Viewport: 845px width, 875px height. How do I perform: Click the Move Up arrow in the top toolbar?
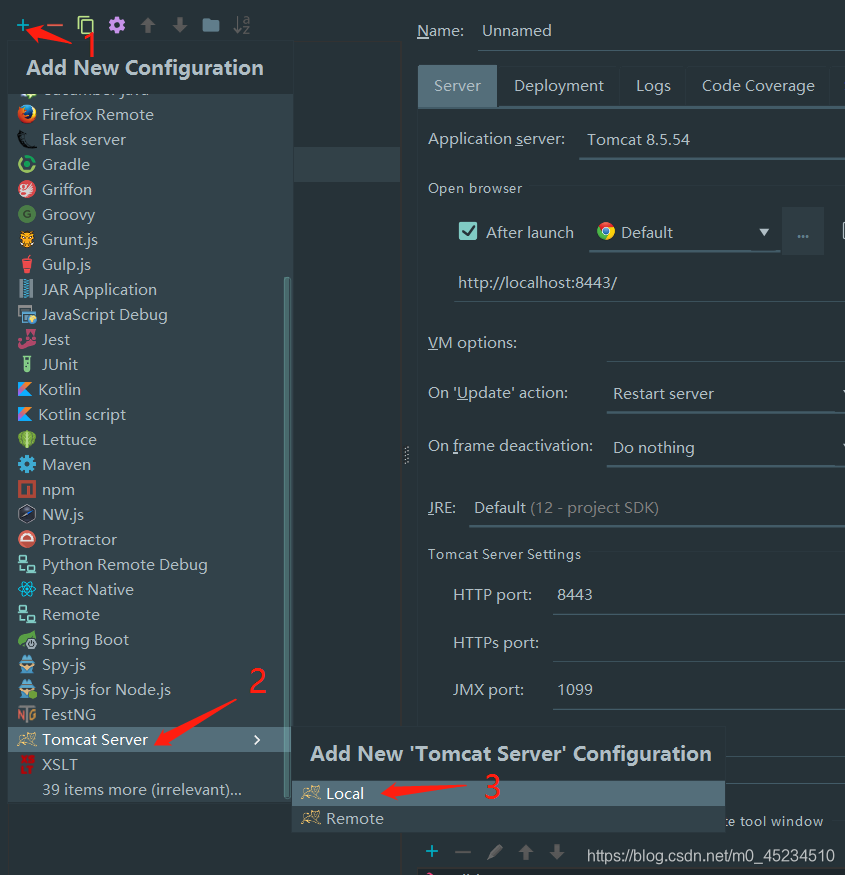point(148,25)
